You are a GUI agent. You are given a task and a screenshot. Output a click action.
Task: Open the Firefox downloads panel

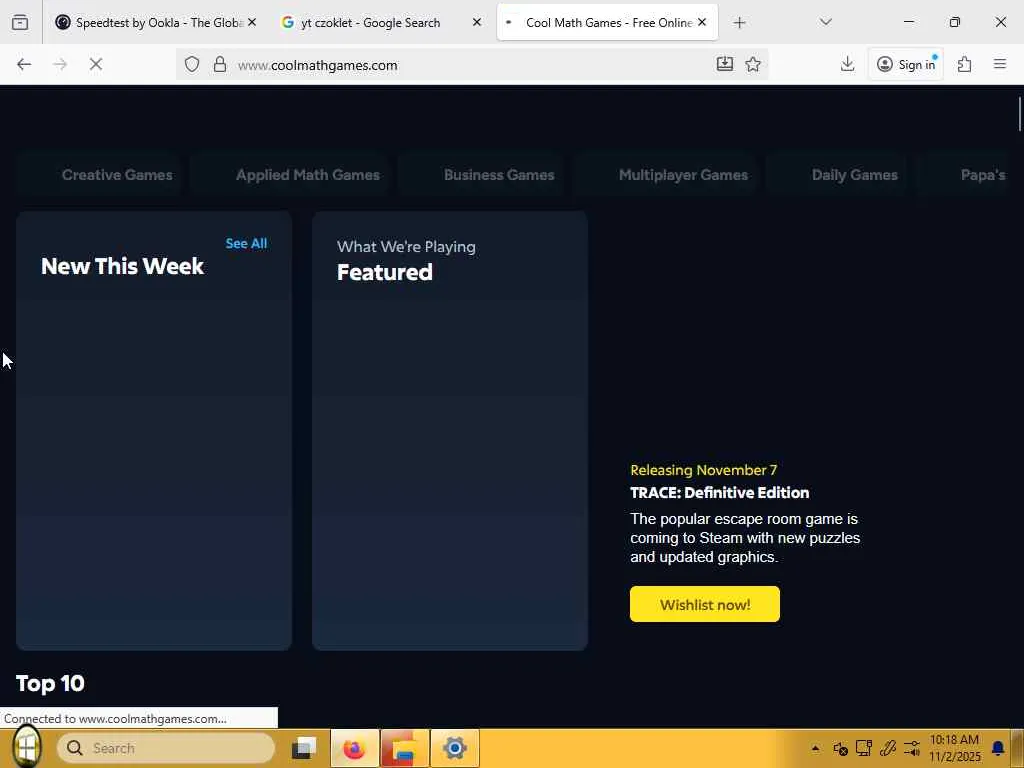tap(848, 64)
